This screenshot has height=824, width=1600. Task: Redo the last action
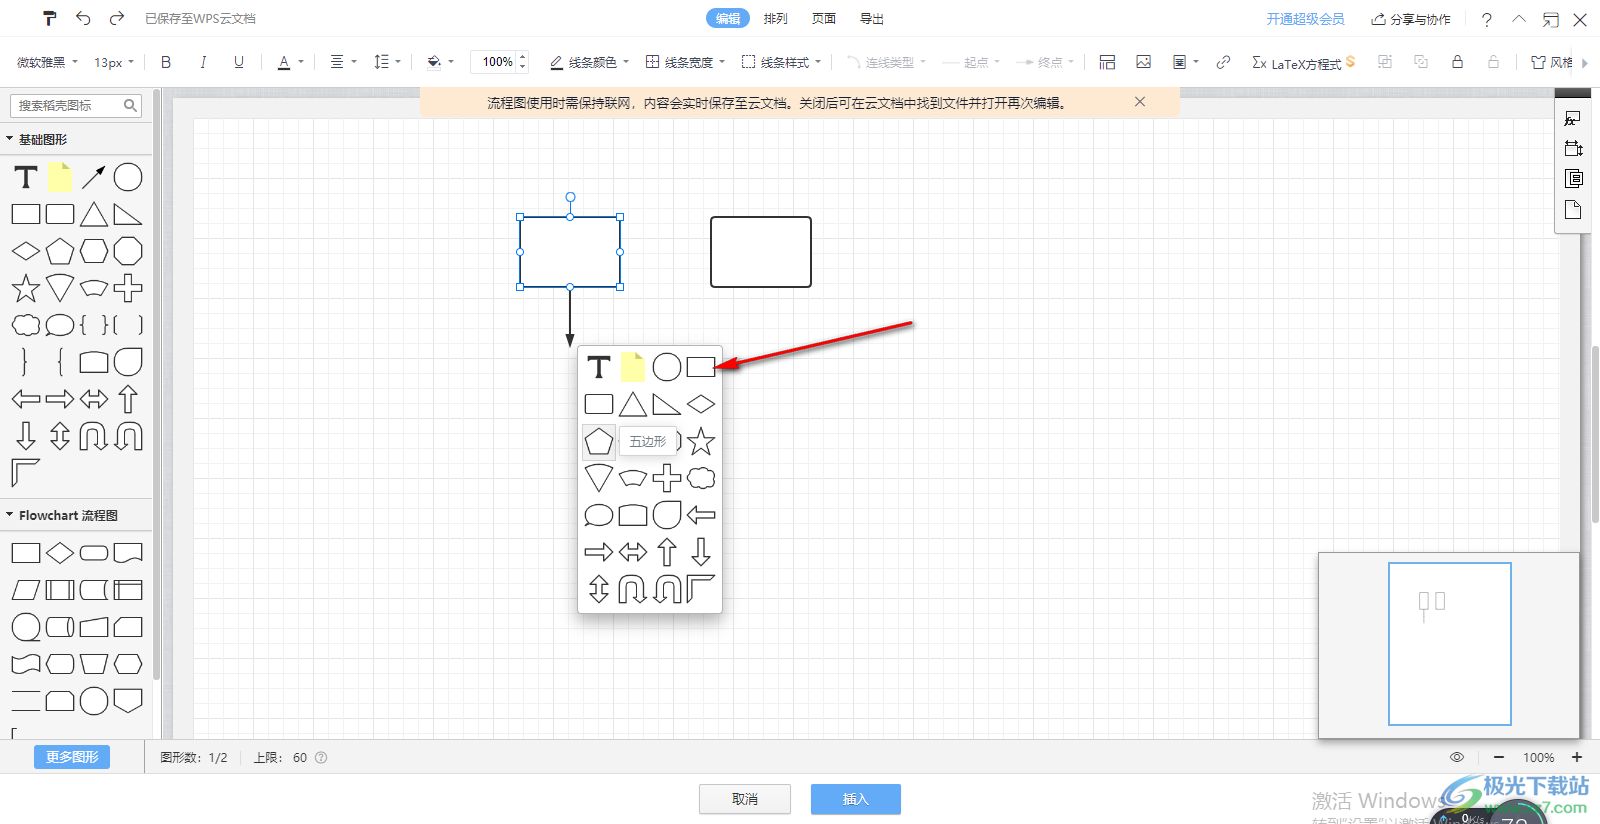tap(117, 18)
